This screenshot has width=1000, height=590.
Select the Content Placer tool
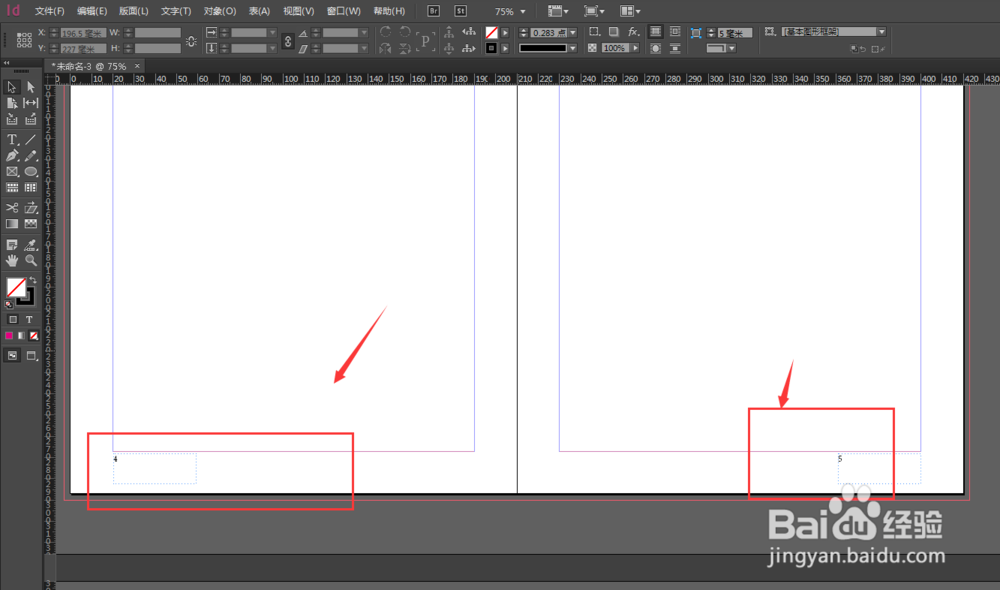31,119
